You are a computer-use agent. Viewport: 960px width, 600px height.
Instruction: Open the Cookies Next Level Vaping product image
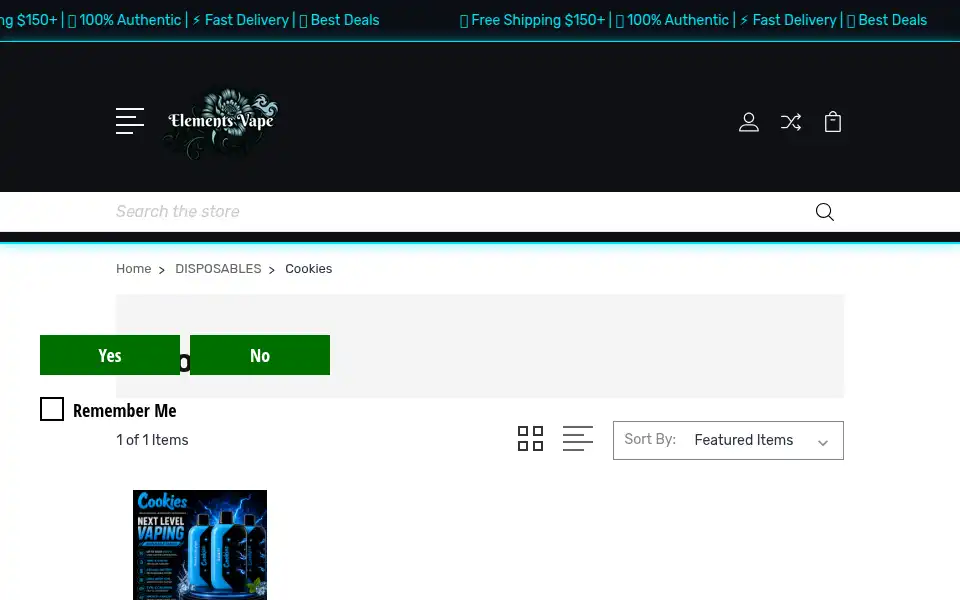[x=200, y=545]
